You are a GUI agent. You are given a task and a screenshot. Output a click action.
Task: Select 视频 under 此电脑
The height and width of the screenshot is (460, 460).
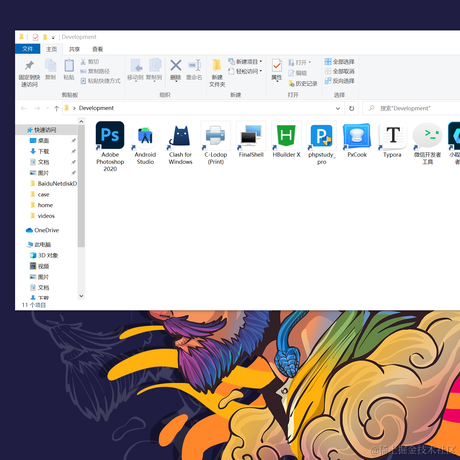tap(40, 266)
